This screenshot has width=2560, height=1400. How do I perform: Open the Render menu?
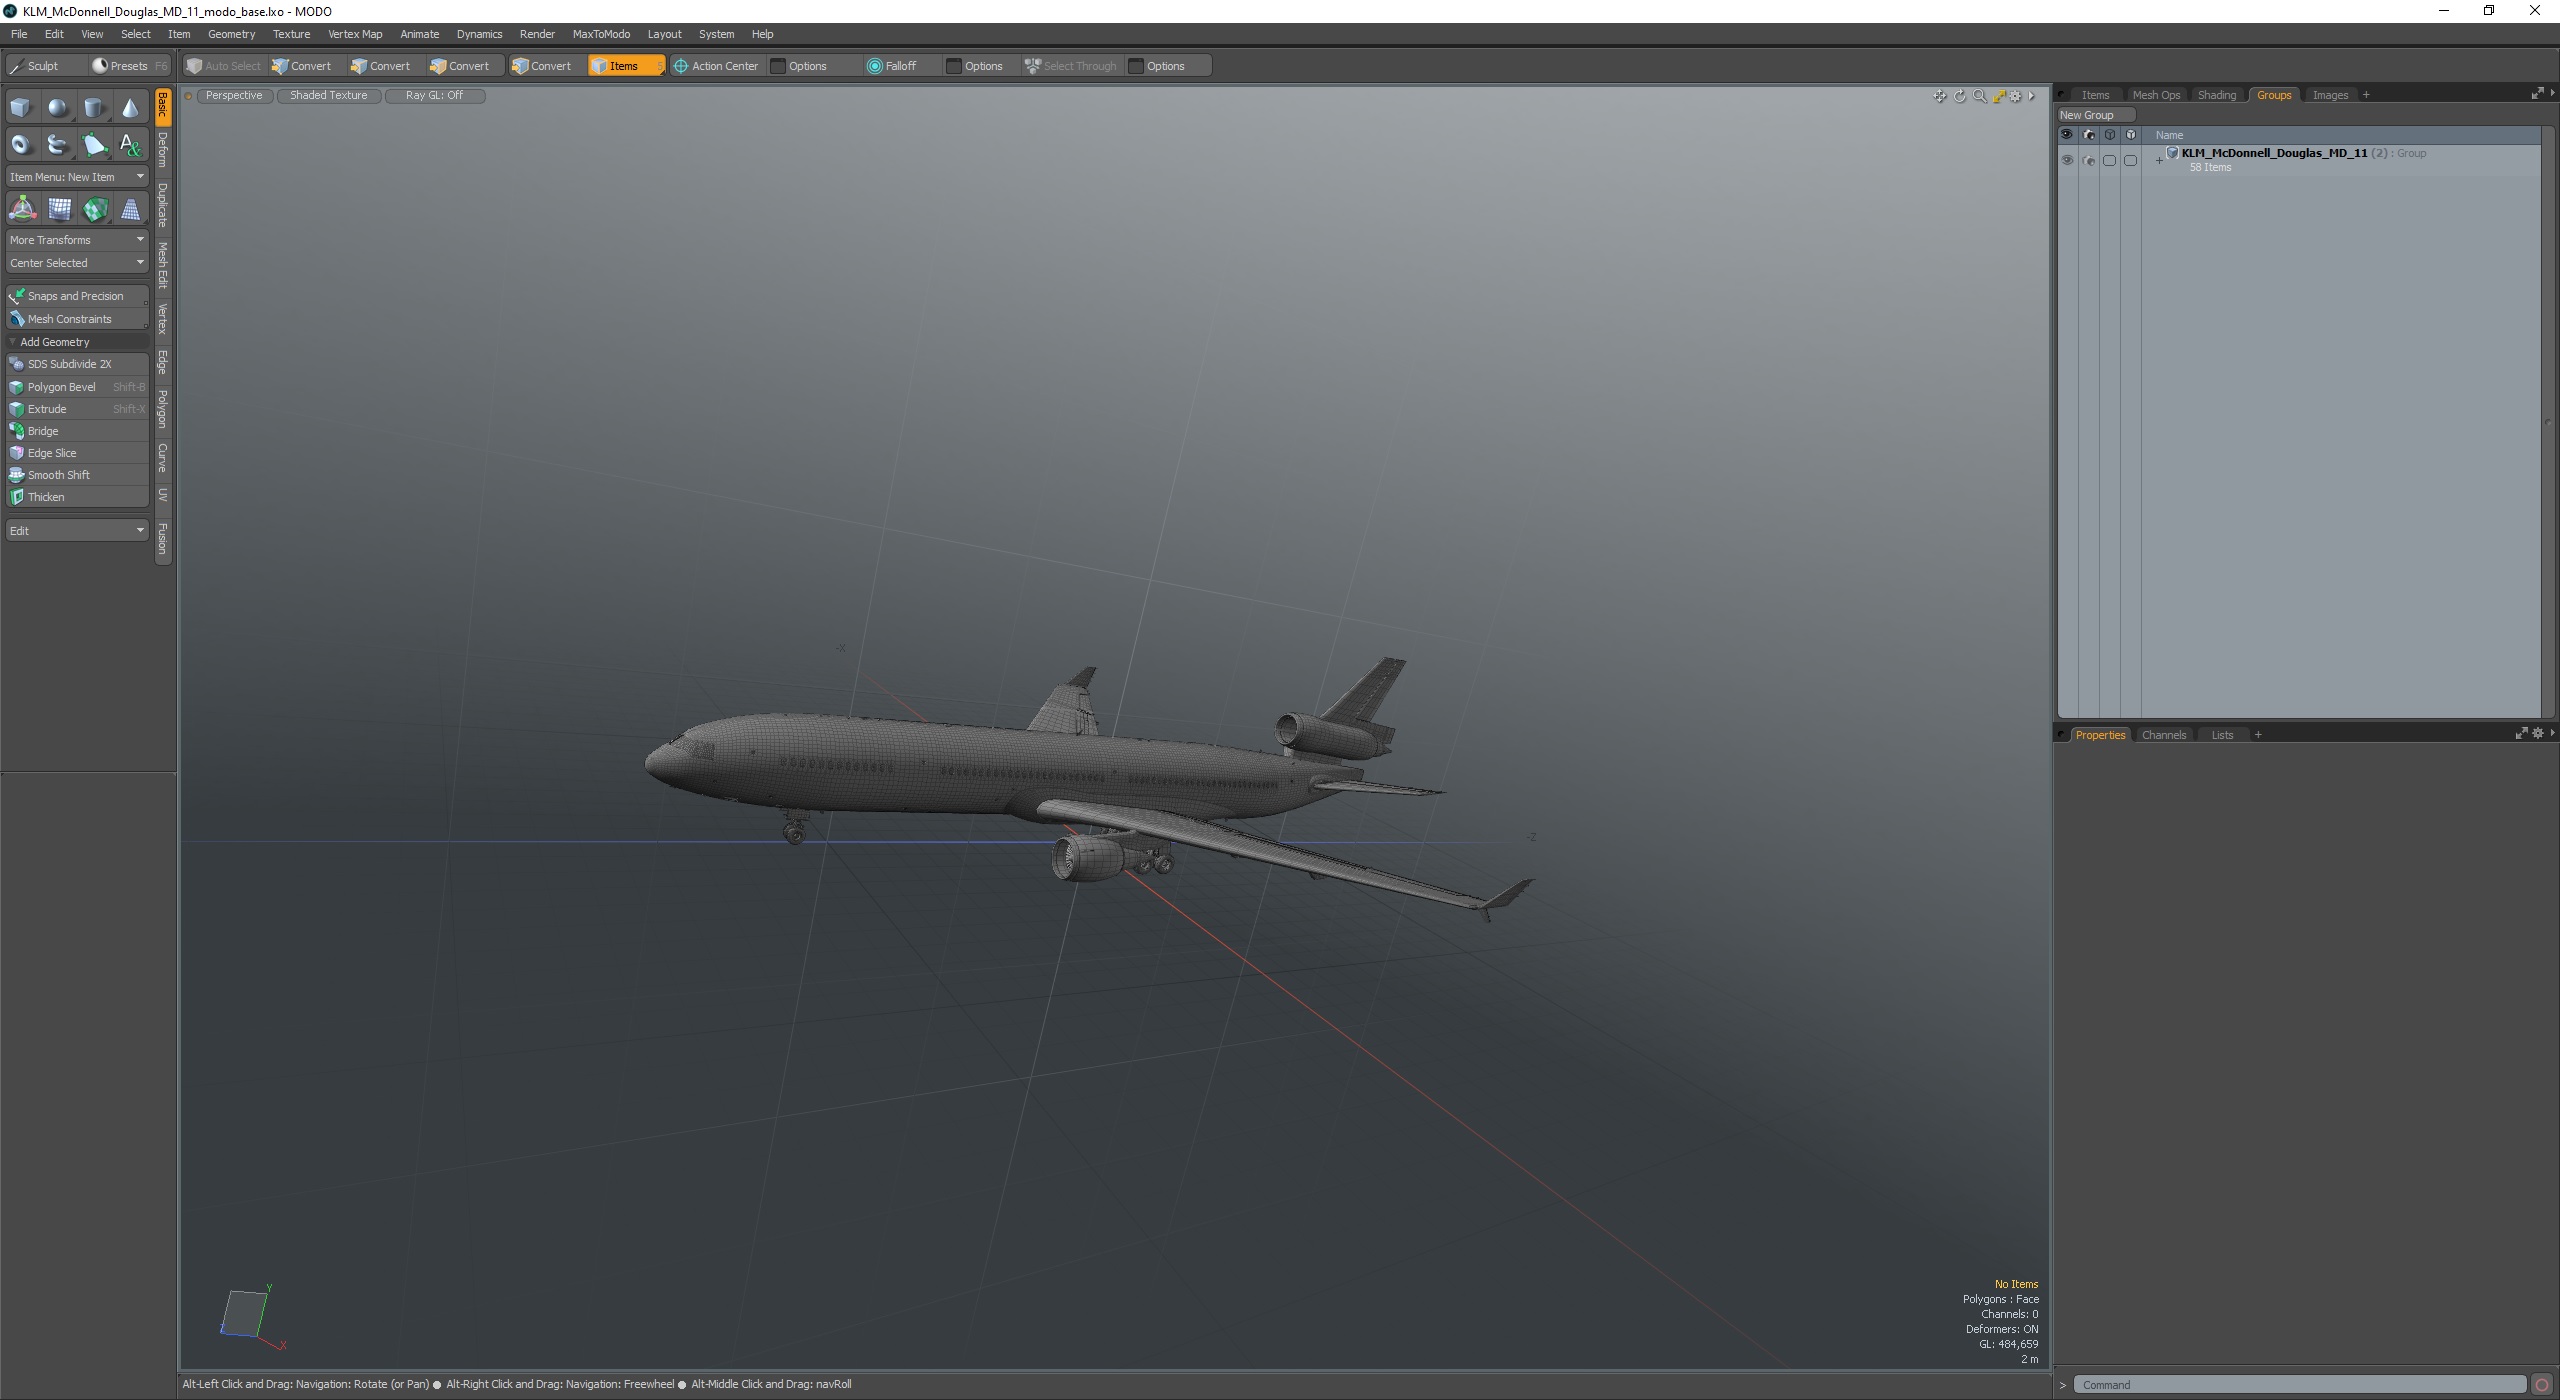tap(537, 34)
